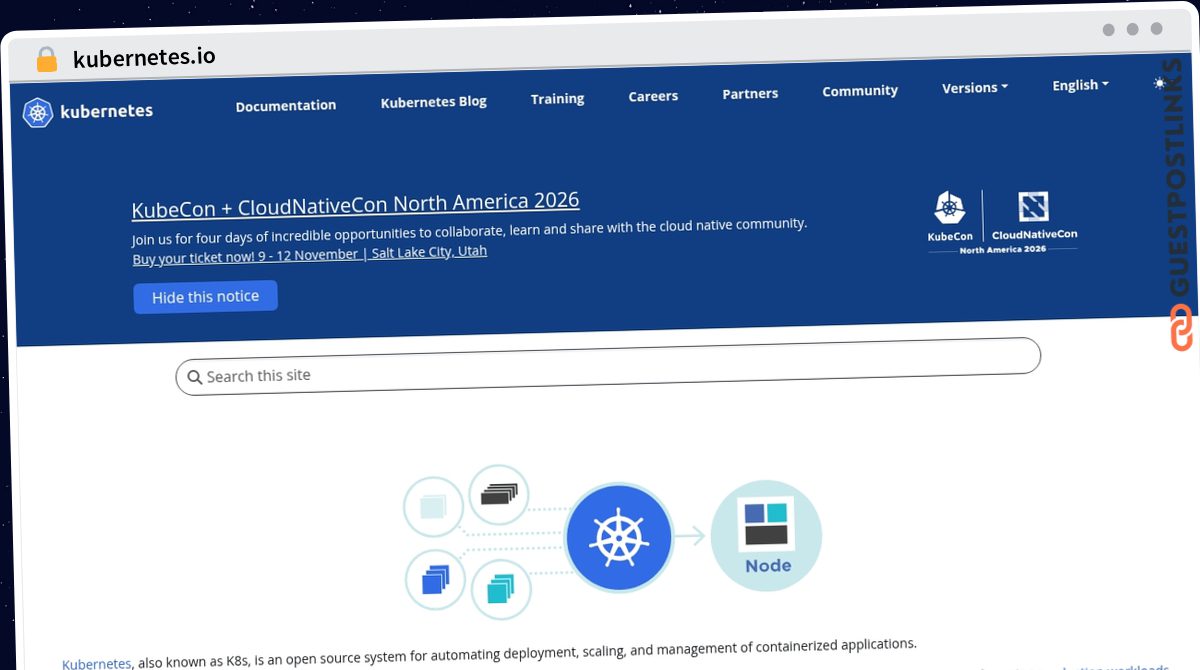Click the search magnifier icon
The height and width of the screenshot is (670, 1200).
tap(194, 377)
